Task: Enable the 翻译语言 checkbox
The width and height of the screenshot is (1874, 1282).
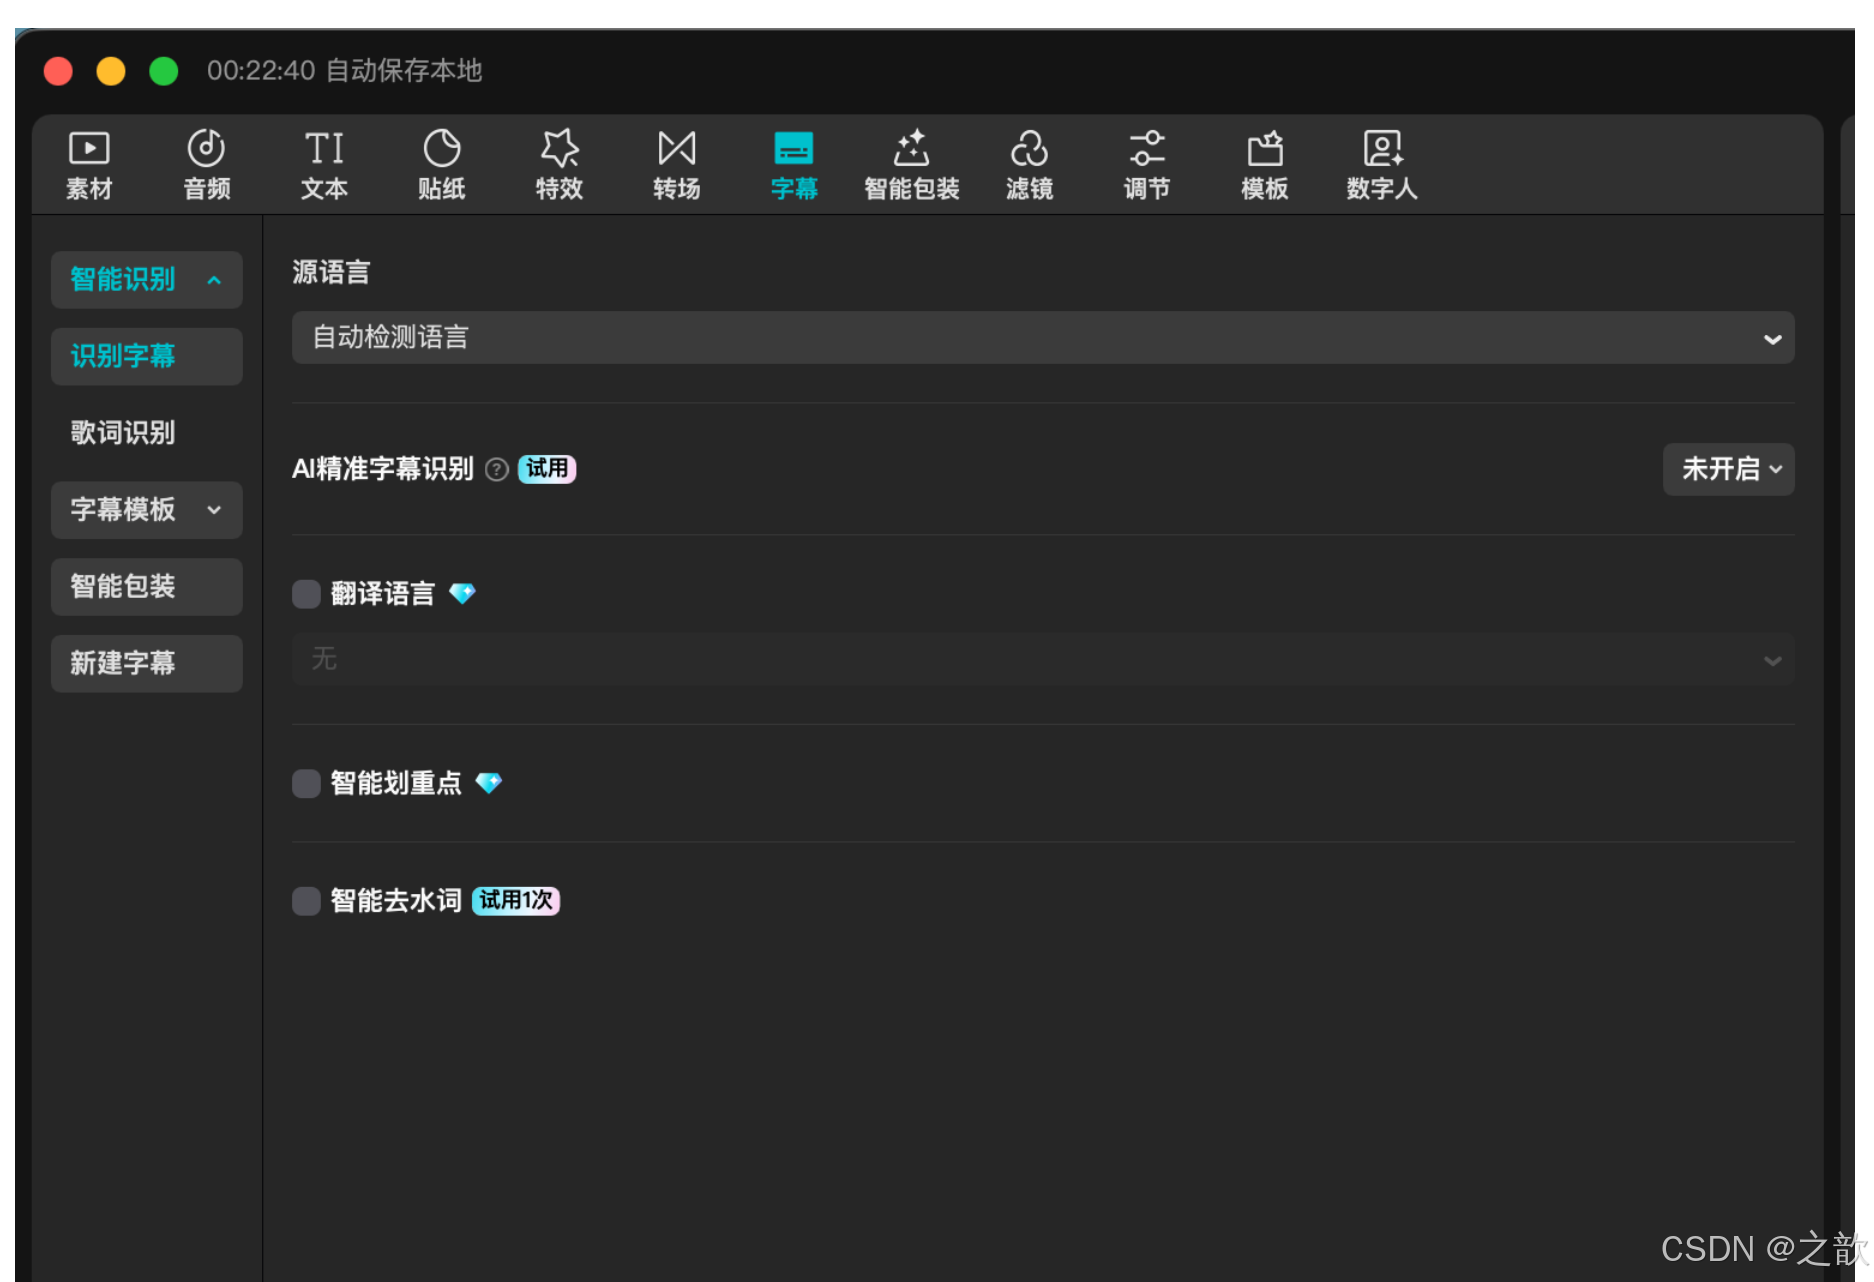Action: tap(306, 594)
